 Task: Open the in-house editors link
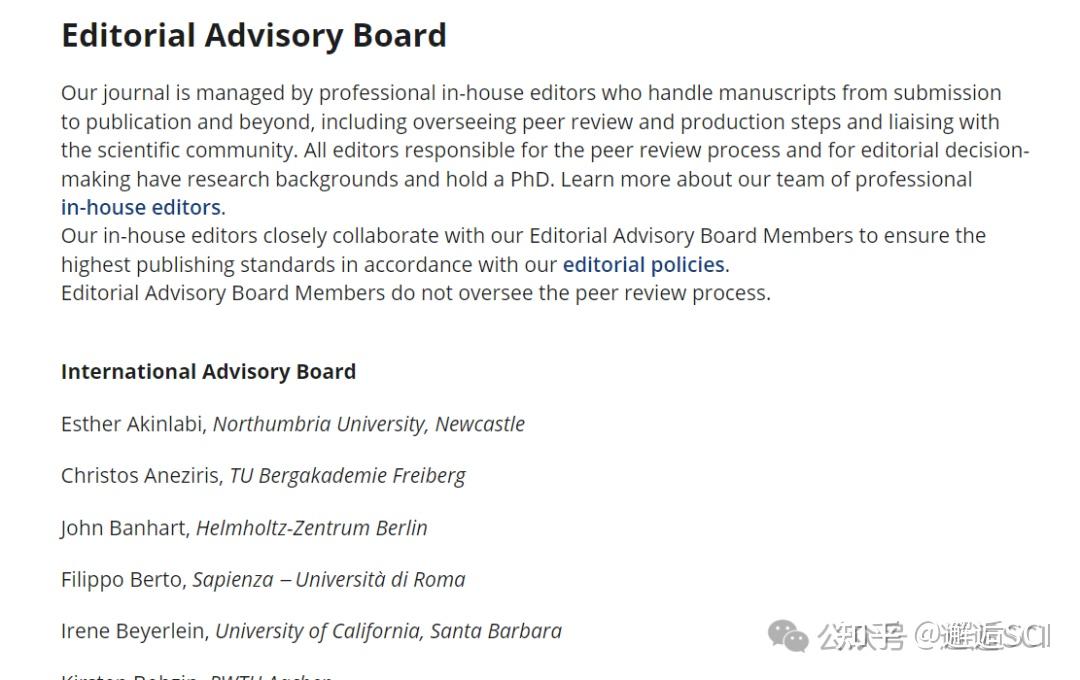(x=143, y=207)
